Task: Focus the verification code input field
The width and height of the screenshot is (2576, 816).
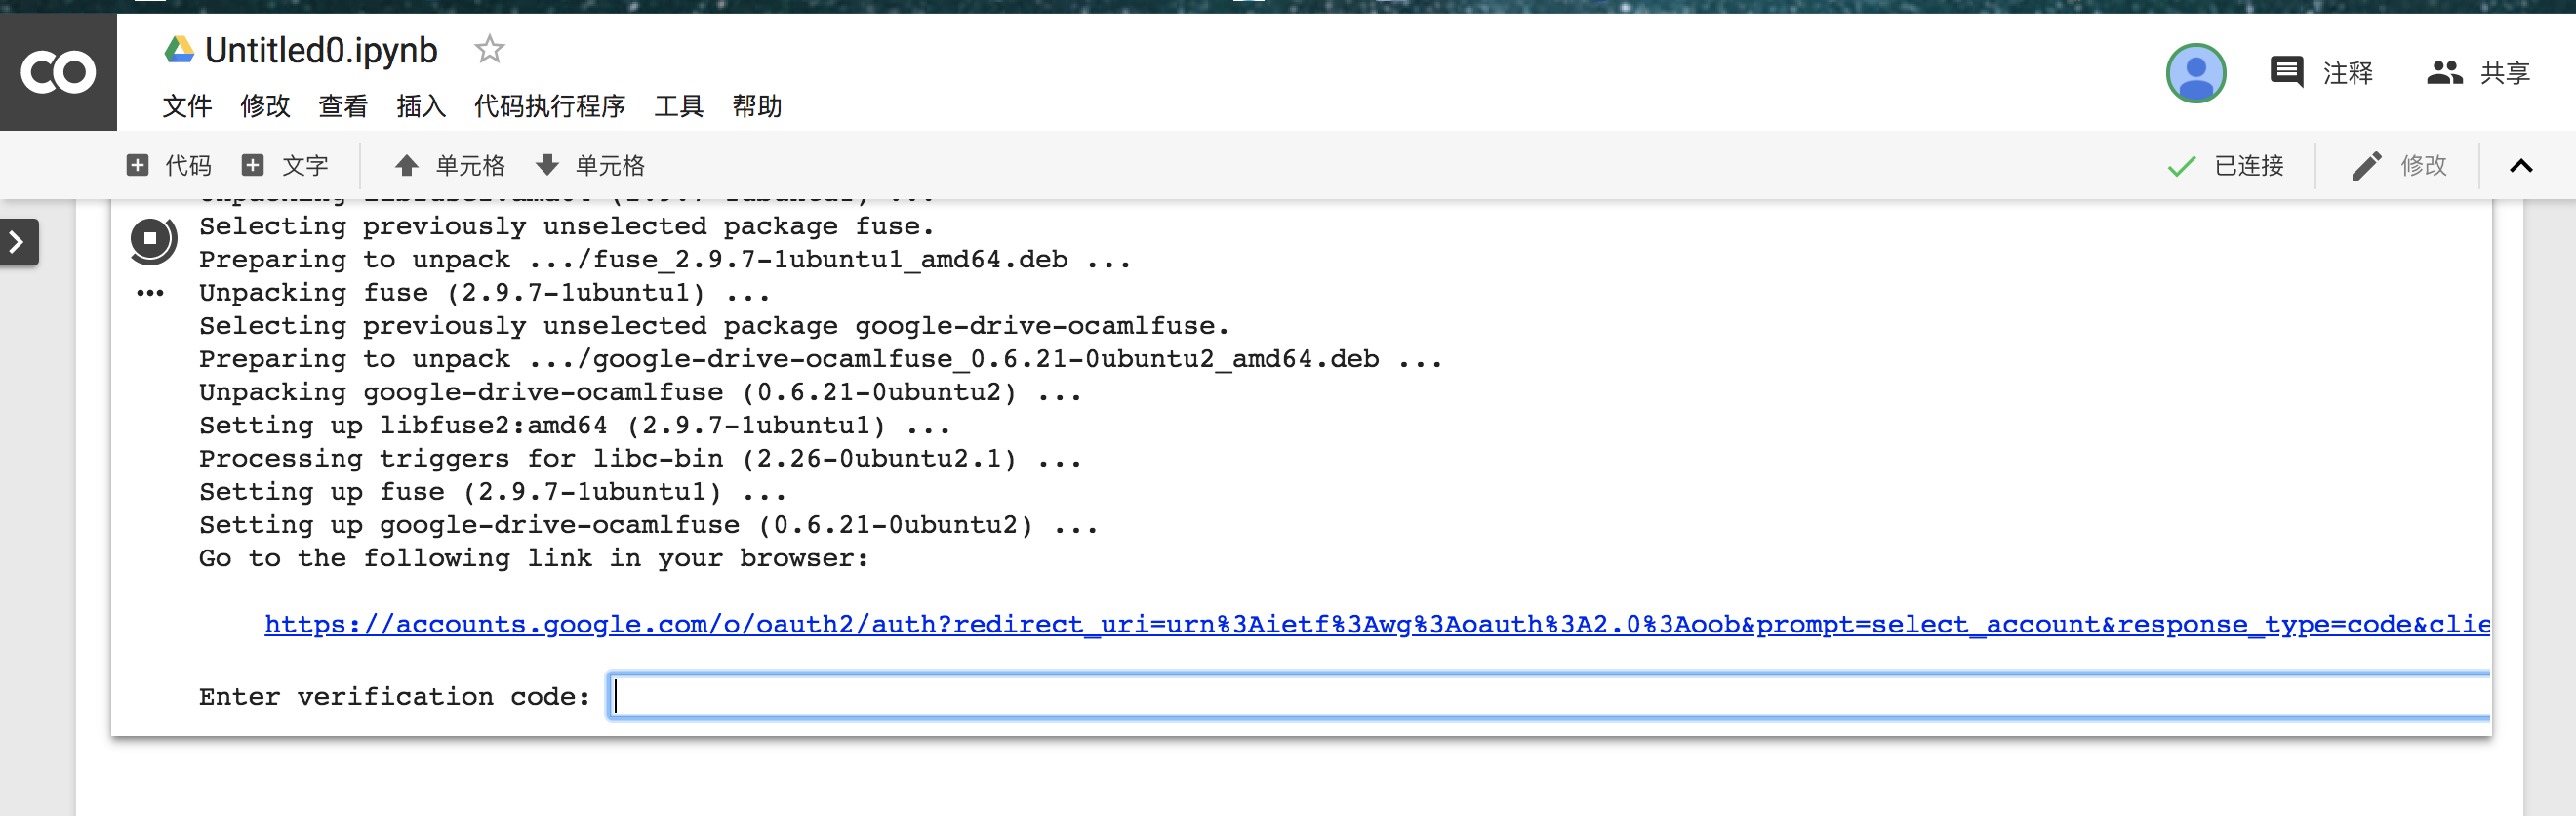Action: tap(1549, 696)
